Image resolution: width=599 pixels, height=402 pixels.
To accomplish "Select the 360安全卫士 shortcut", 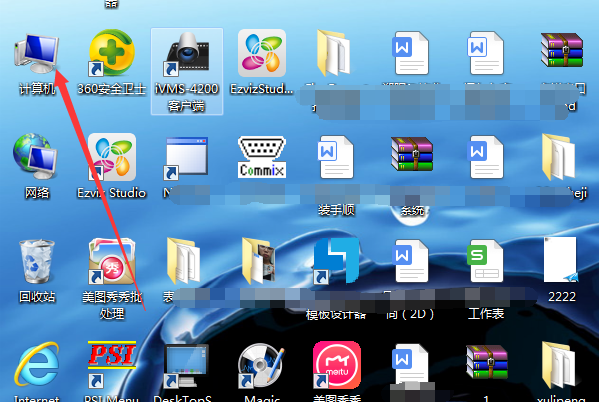I will (111, 53).
